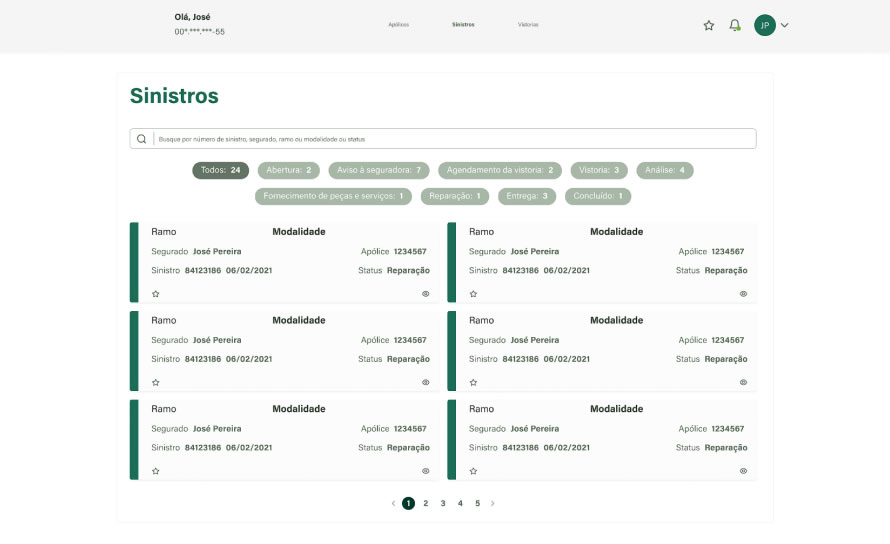
Task: Filter by 'Concluído: 1' chip
Action: [598, 196]
